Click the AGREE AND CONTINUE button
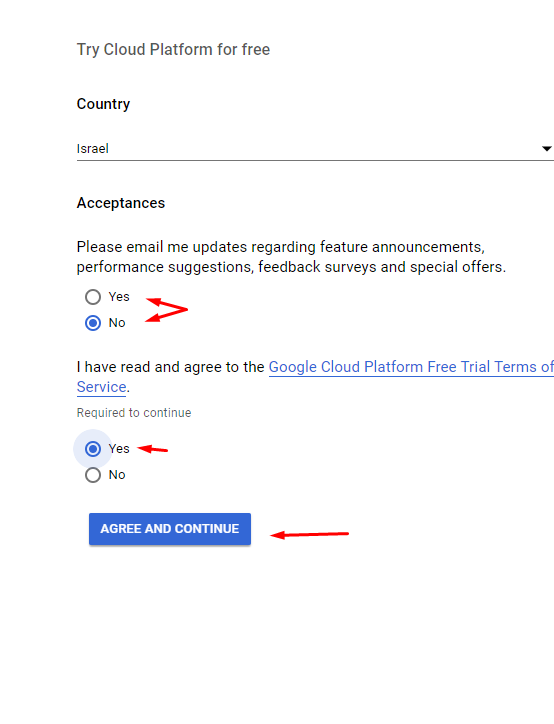This screenshot has height=724, width=554. 170,529
